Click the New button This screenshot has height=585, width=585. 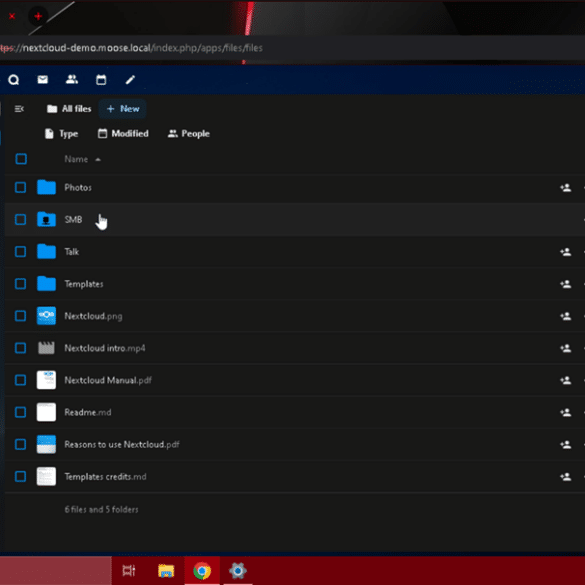tap(123, 109)
